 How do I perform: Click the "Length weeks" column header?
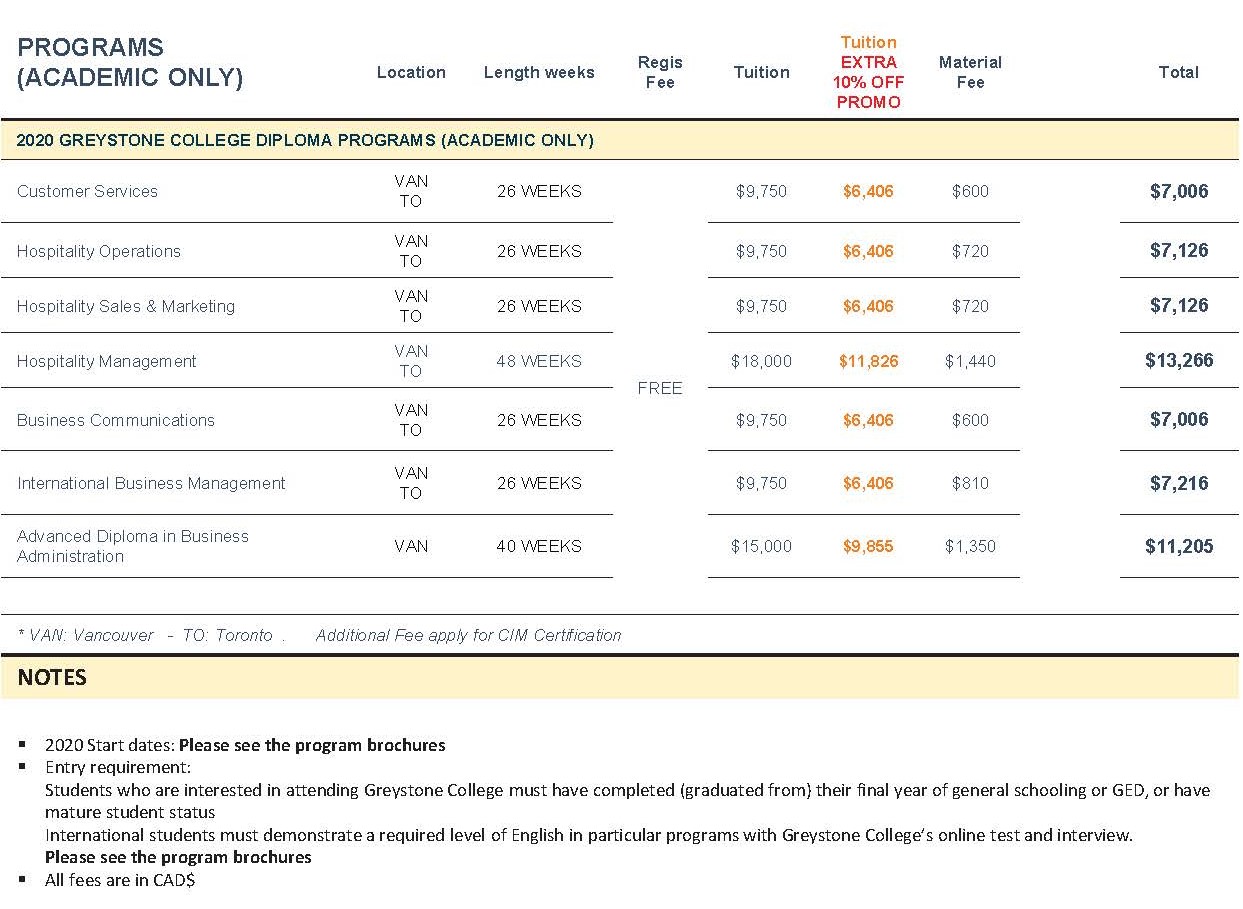click(x=539, y=72)
